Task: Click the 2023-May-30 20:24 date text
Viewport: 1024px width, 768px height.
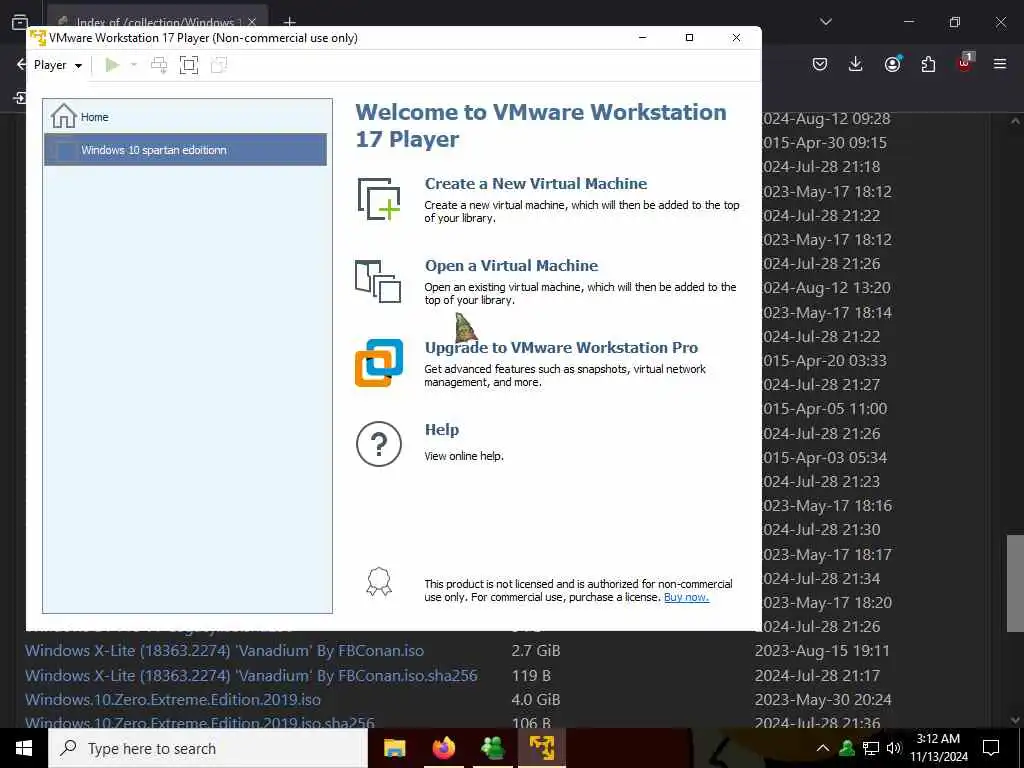Action: (823, 699)
